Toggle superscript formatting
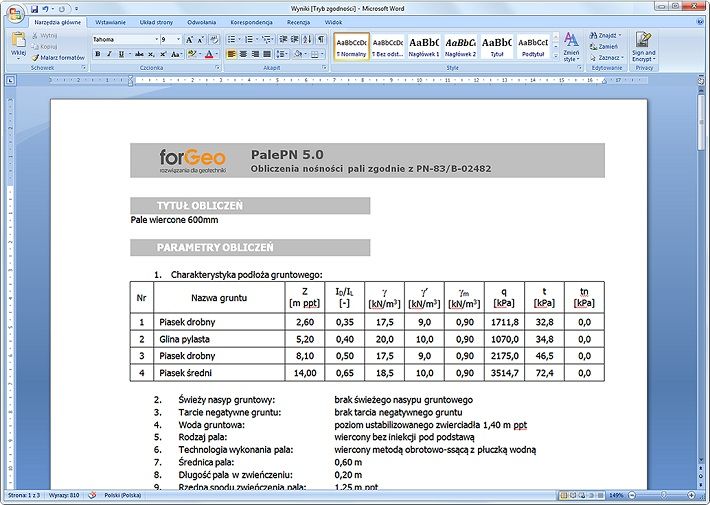The image size is (710, 505). [x=163, y=54]
